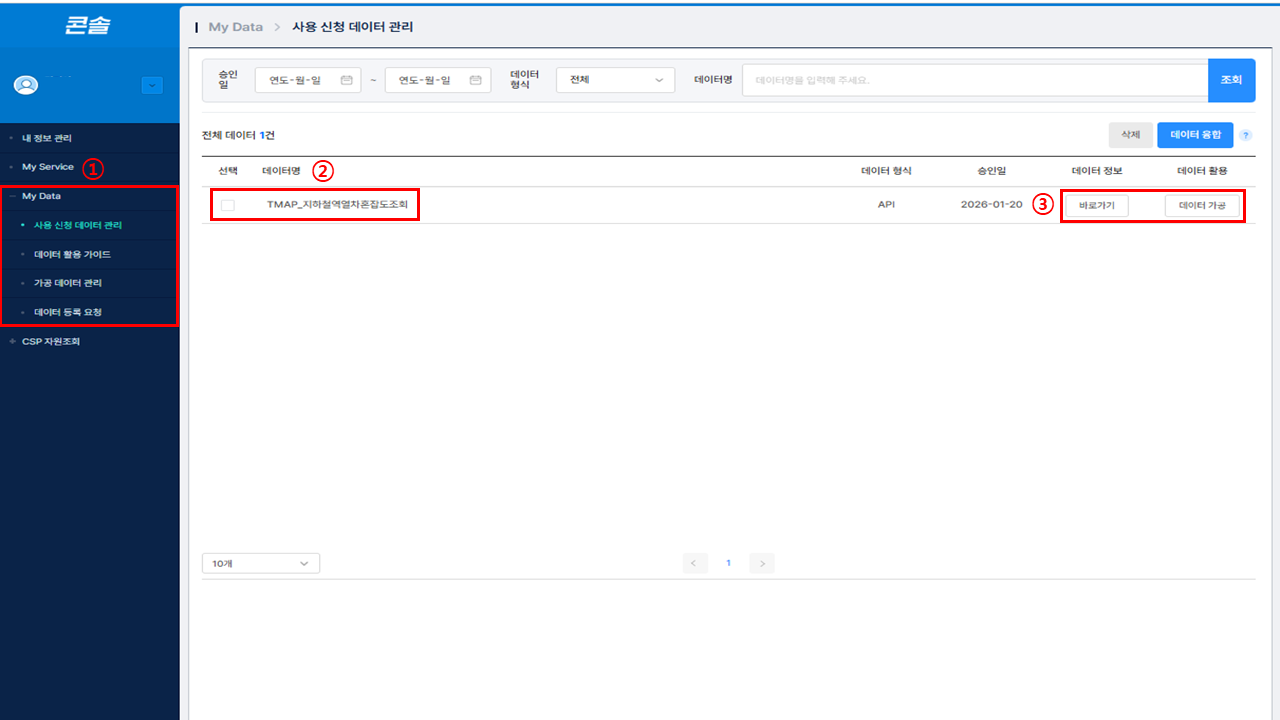The height and width of the screenshot is (720, 1280).
Task: Click the 조회 search button
Action: 1231,80
